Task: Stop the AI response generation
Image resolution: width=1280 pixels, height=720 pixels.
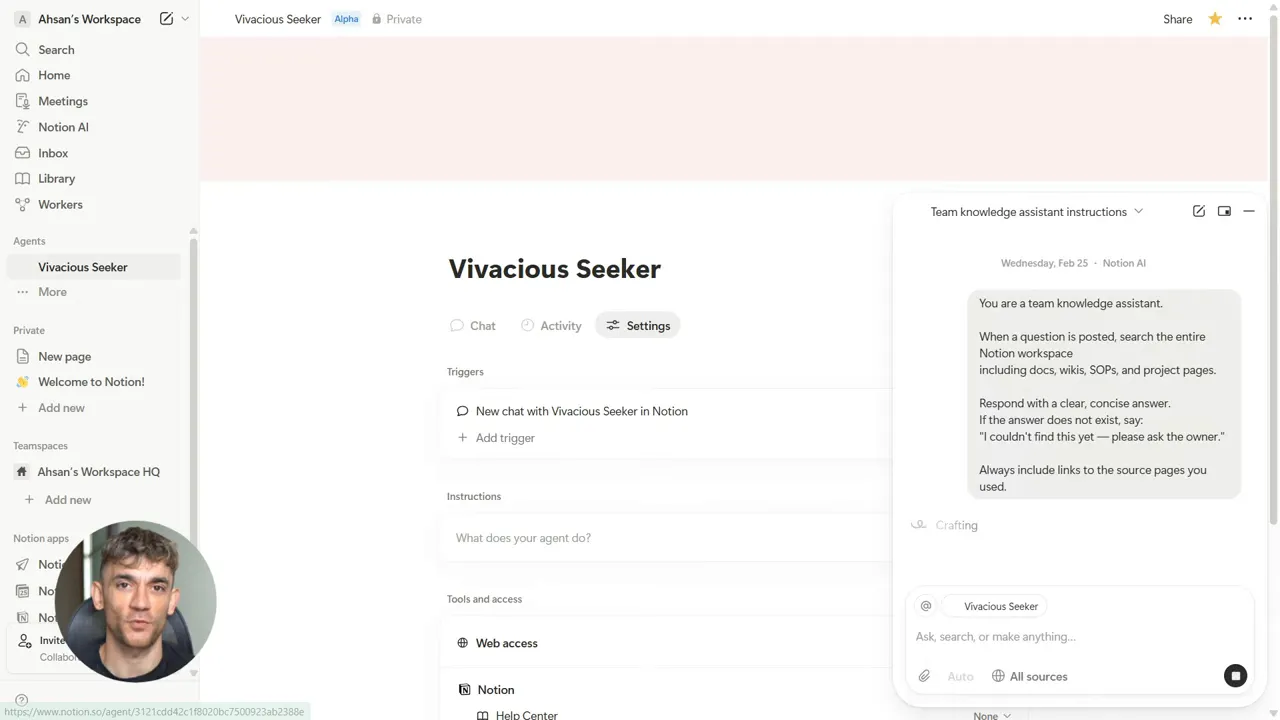Action: click(x=1236, y=676)
